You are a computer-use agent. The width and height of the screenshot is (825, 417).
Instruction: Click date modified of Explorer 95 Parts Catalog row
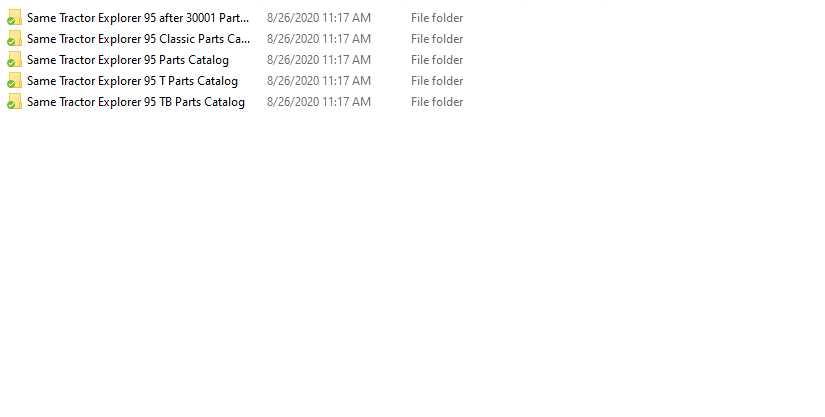[x=319, y=60]
